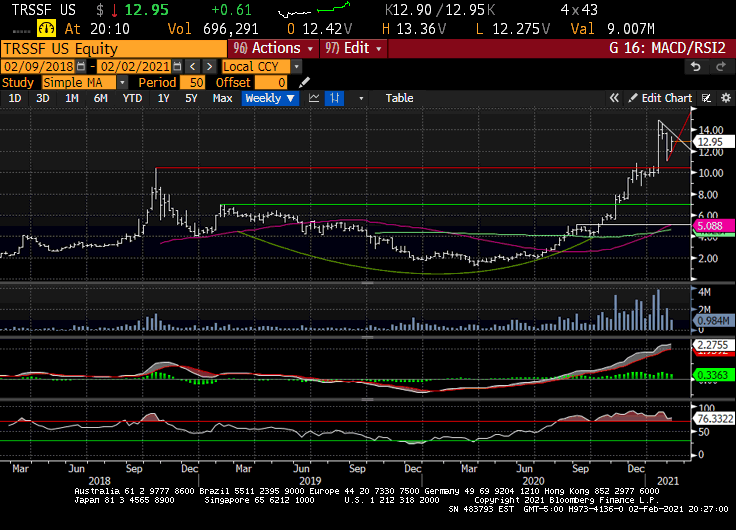
Task: Select the 1Y range tab
Action: (x=163, y=98)
